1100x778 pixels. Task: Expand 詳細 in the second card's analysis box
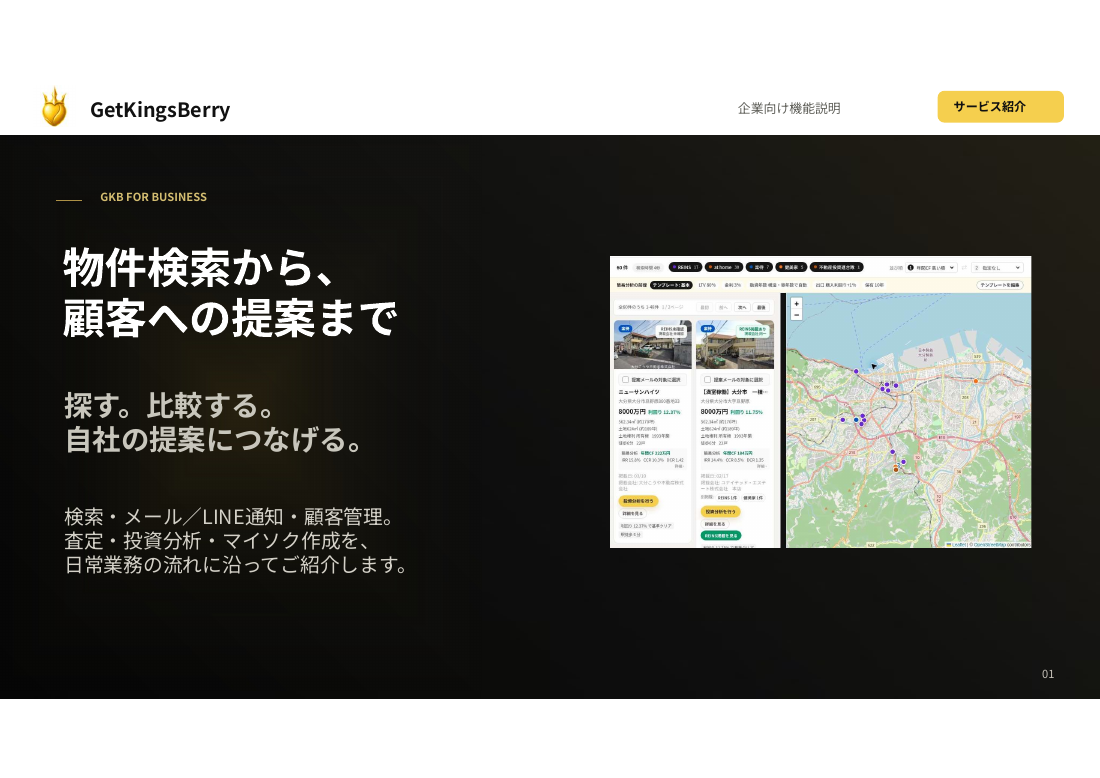click(x=762, y=467)
